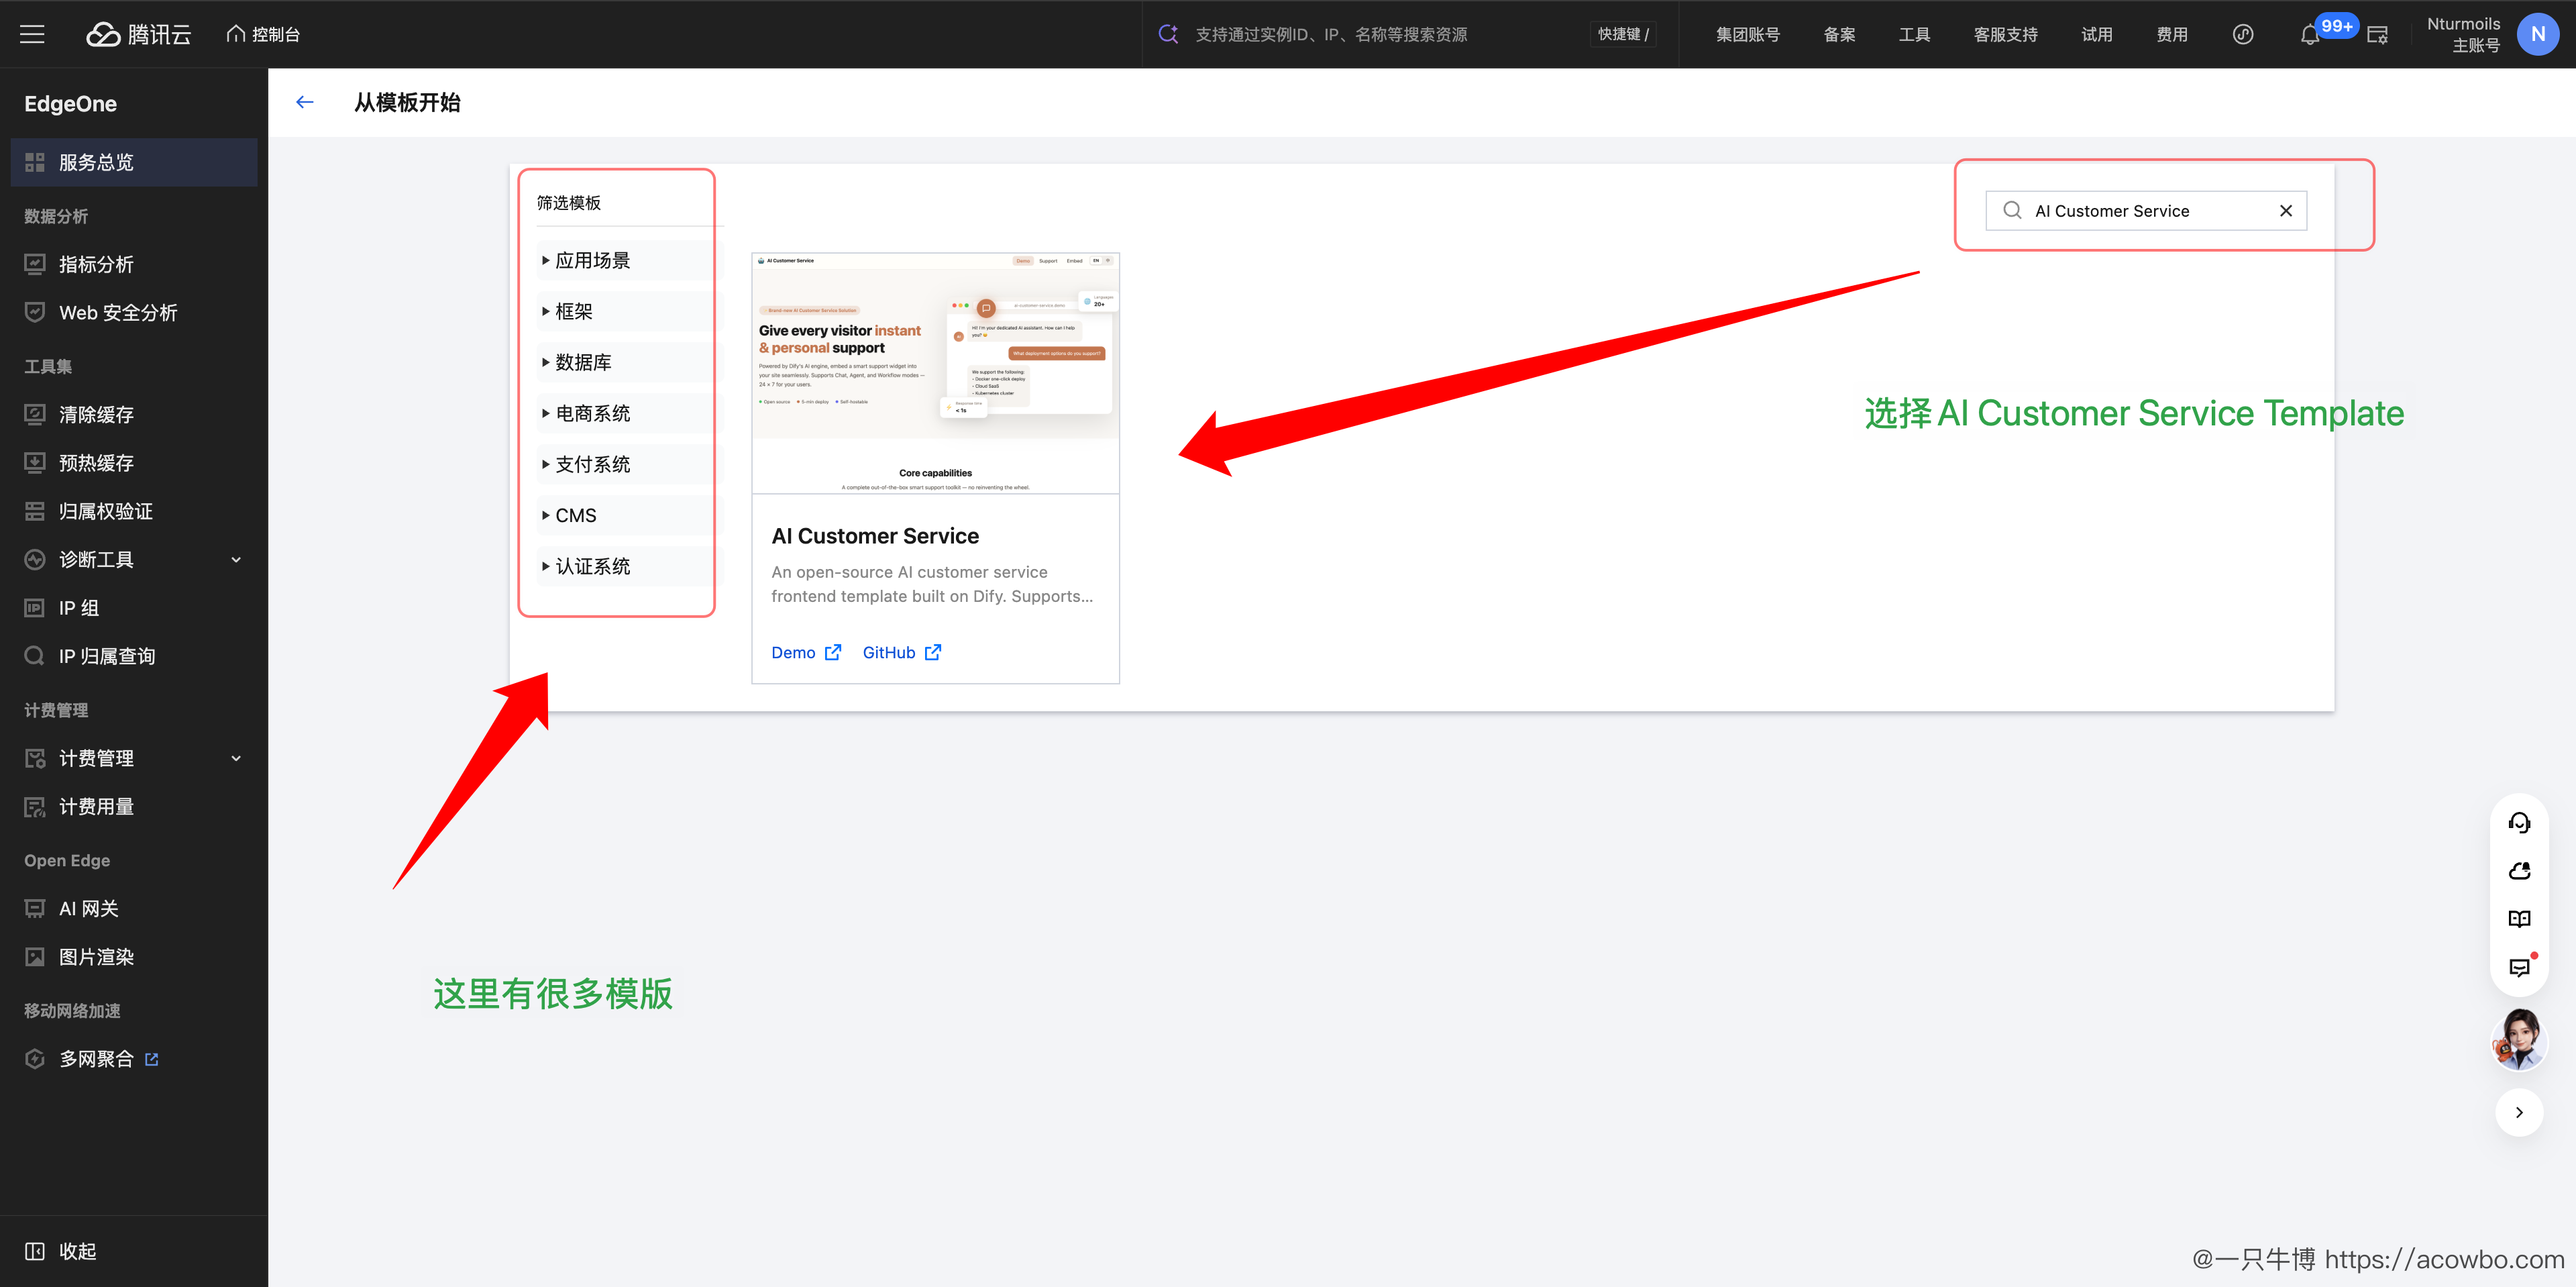Open the 集团账号 menu
The width and height of the screenshot is (2576, 1287).
pyautogui.click(x=1747, y=34)
